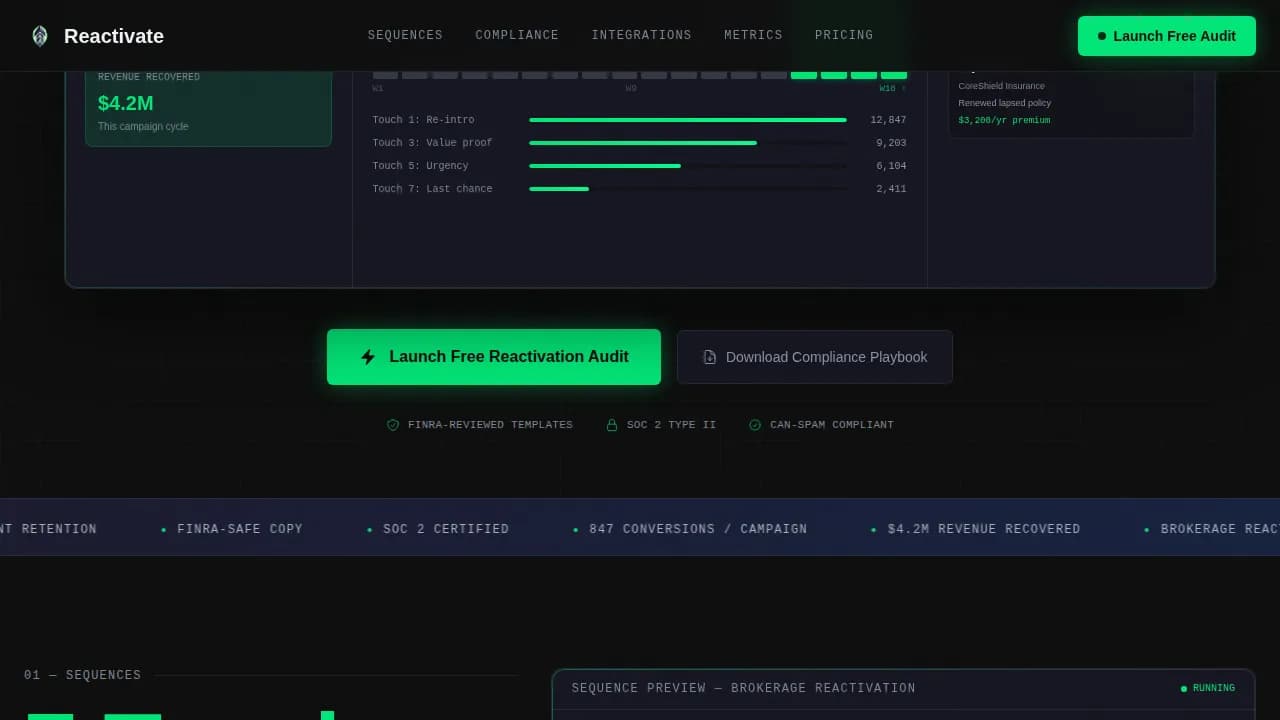Screen dimensions: 1280x720
Task: Open the Reactivate home link text
Action: pyautogui.click(x=114, y=36)
